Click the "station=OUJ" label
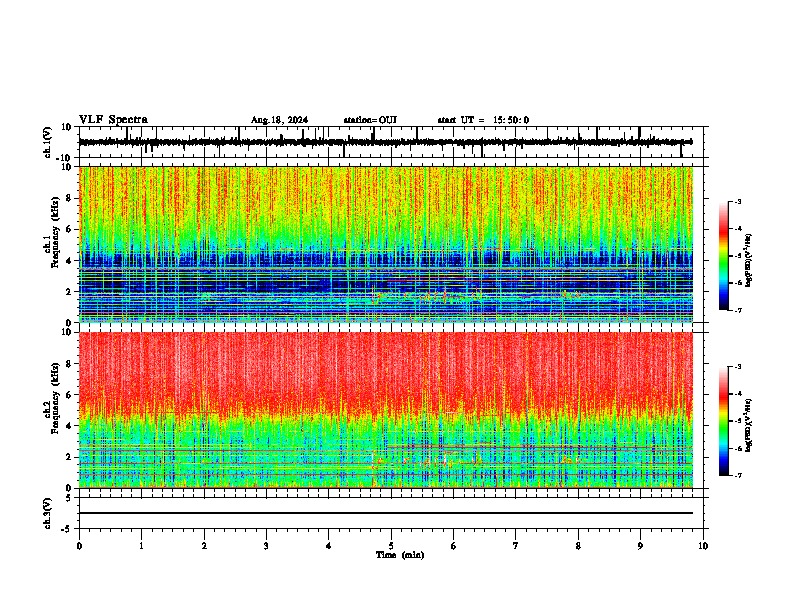Image resolution: width=792 pixels, height=612 pixels. 370,120
